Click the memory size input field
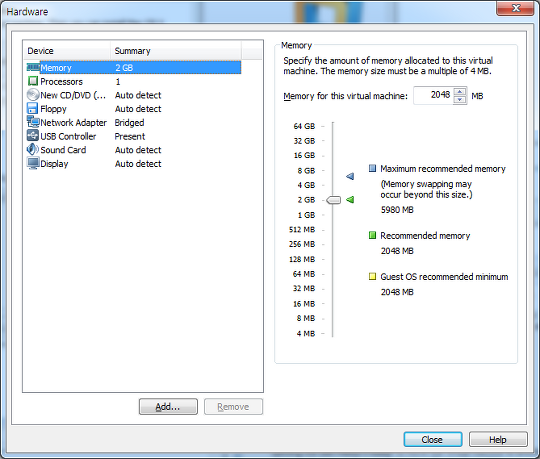The height and width of the screenshot is (459, 540). coord(433,95)
